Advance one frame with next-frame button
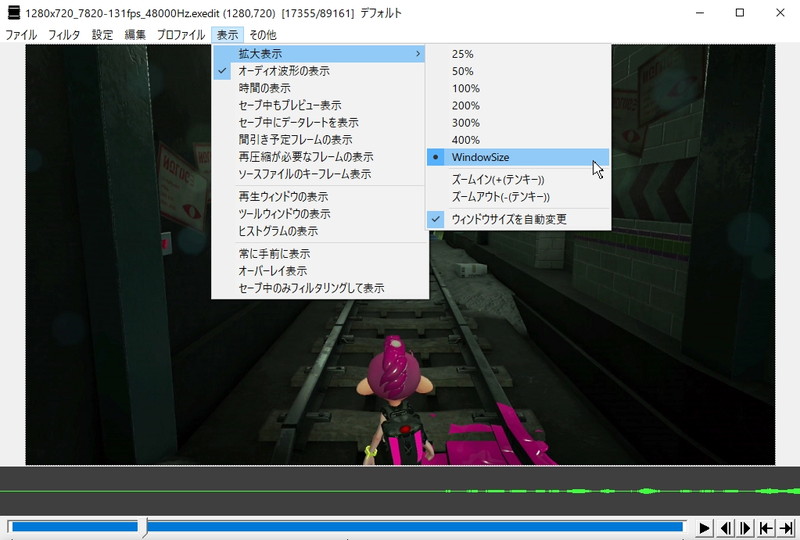This screenshot has height=540, width=800. pos(745,528)
